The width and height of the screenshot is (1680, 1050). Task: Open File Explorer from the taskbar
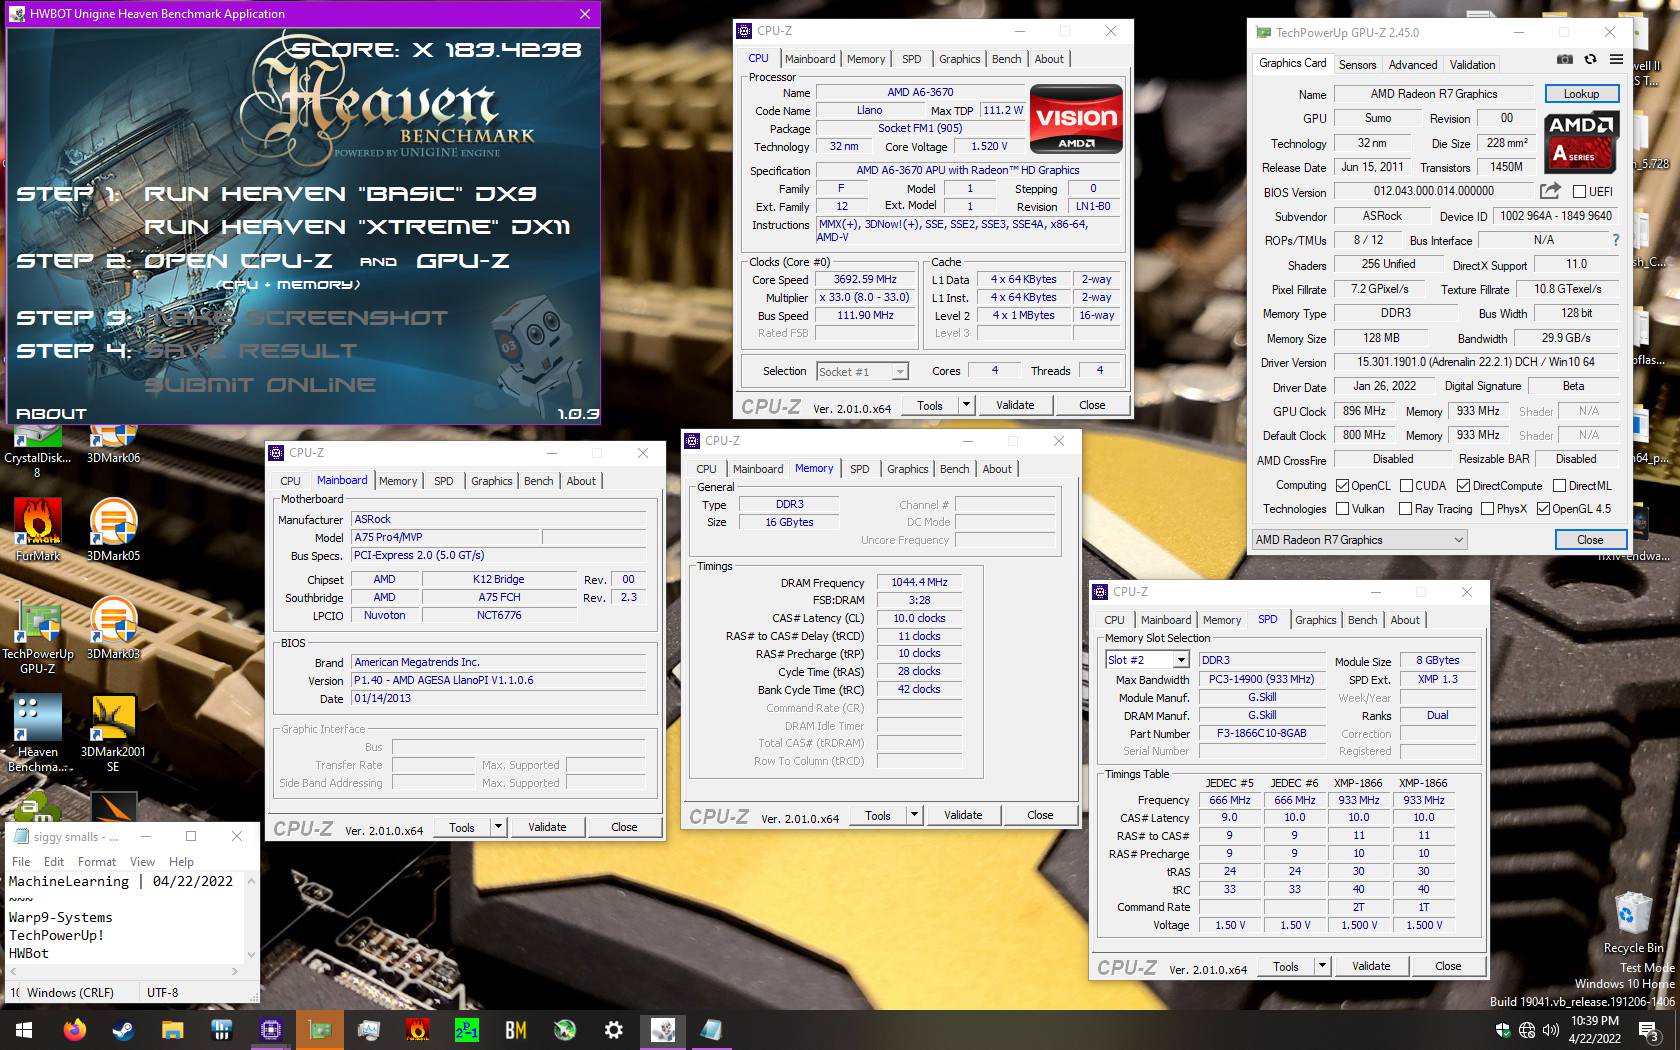click(172, 1029)
